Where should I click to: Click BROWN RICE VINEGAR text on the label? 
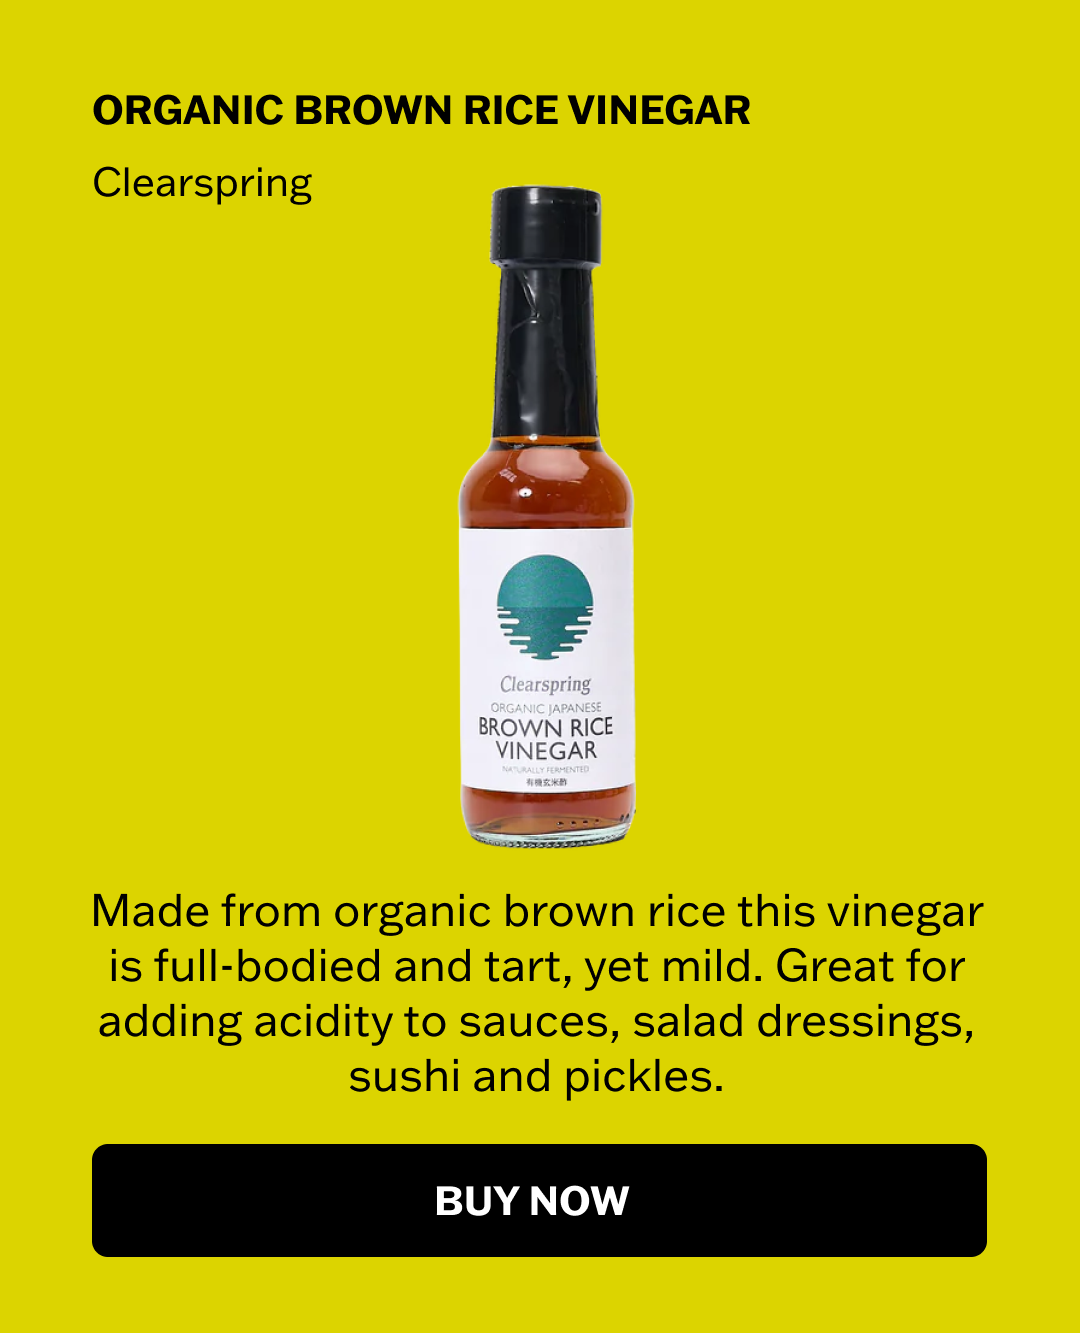[x=546, y=739]
